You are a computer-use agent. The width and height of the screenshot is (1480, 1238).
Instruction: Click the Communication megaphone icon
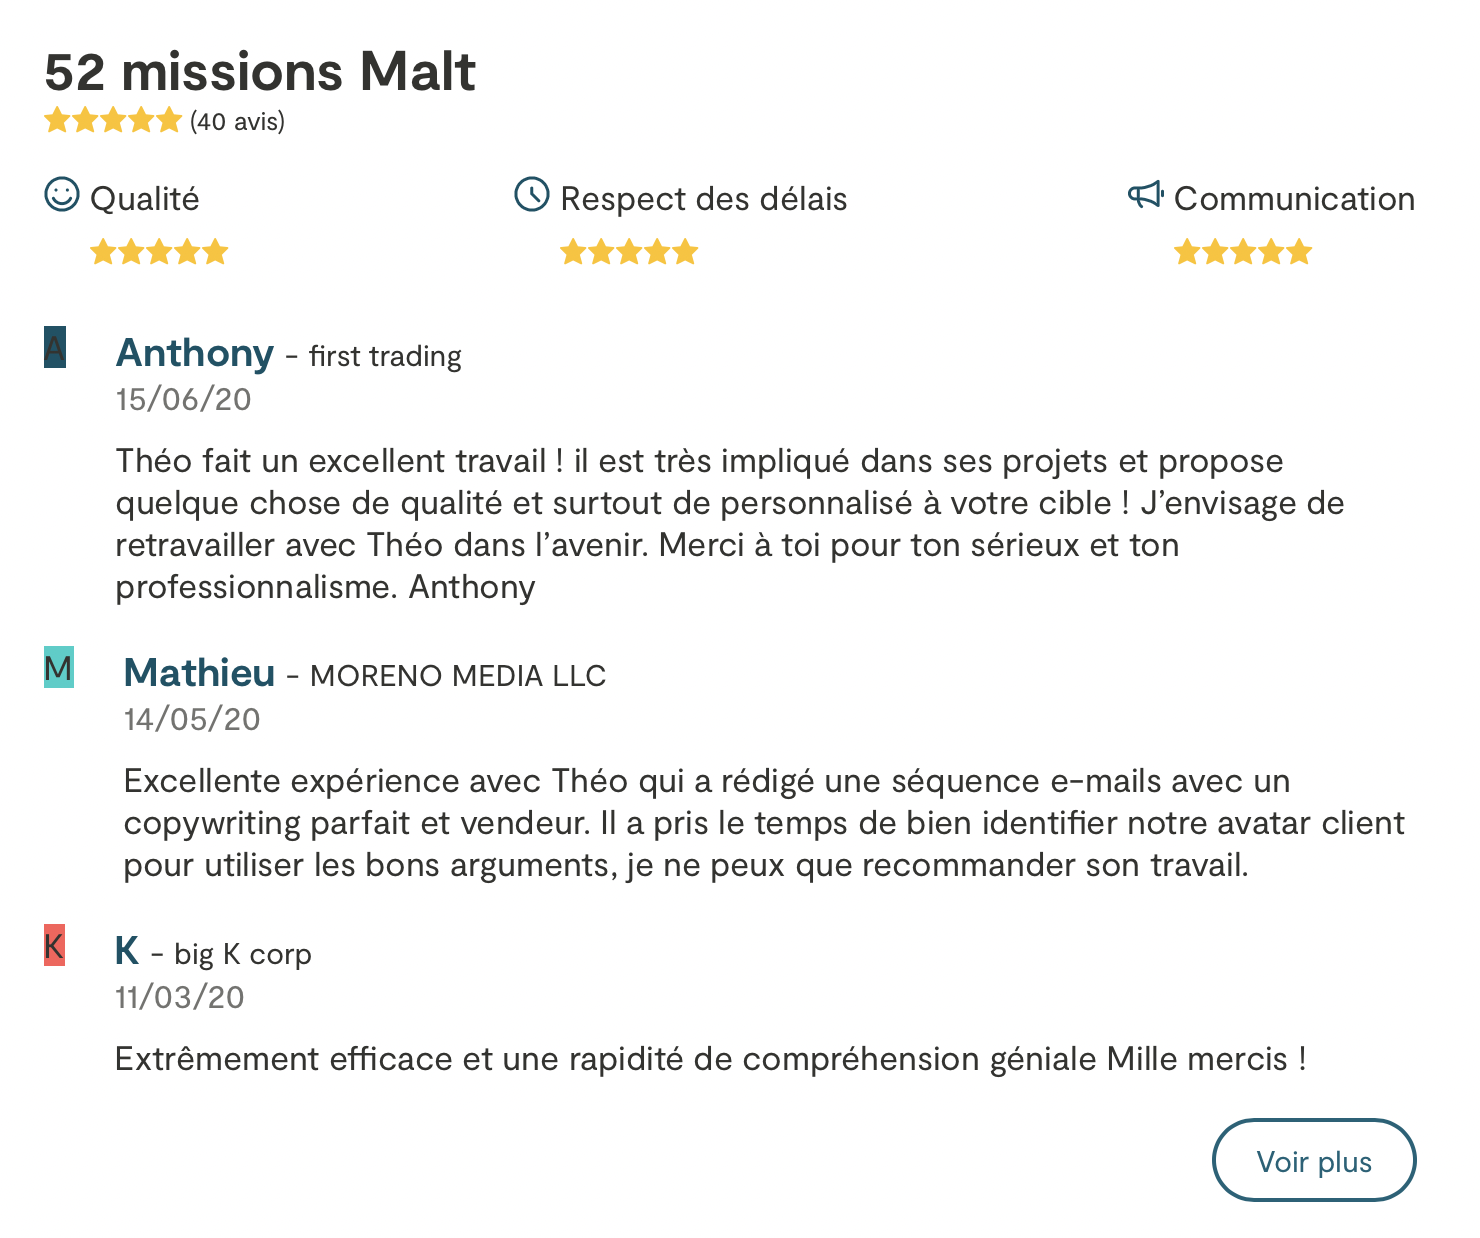[1146, 194]
